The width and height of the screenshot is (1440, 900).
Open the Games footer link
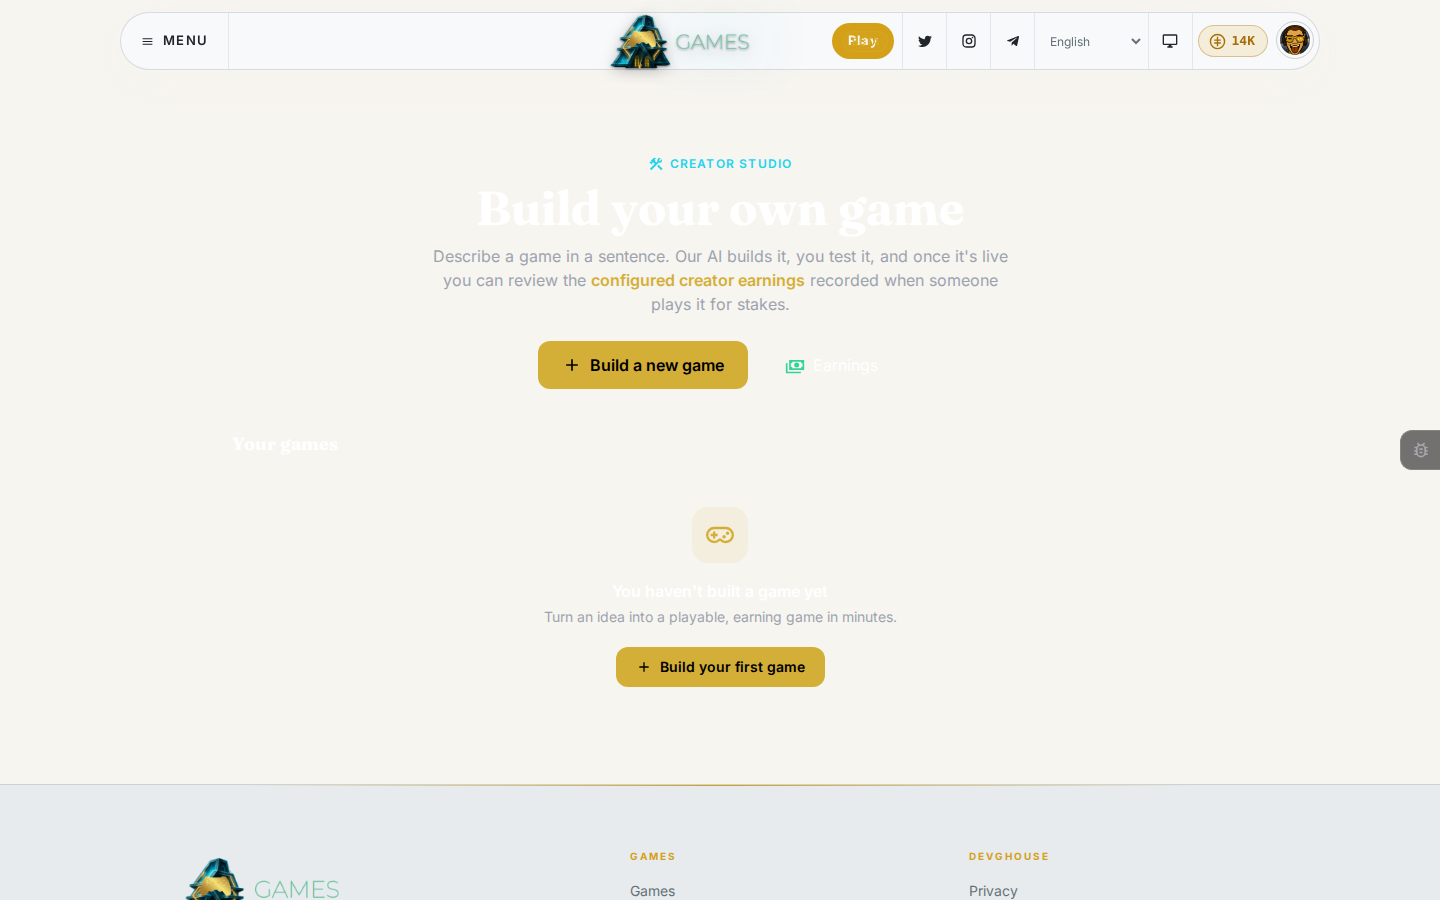[x=652, y=891]
